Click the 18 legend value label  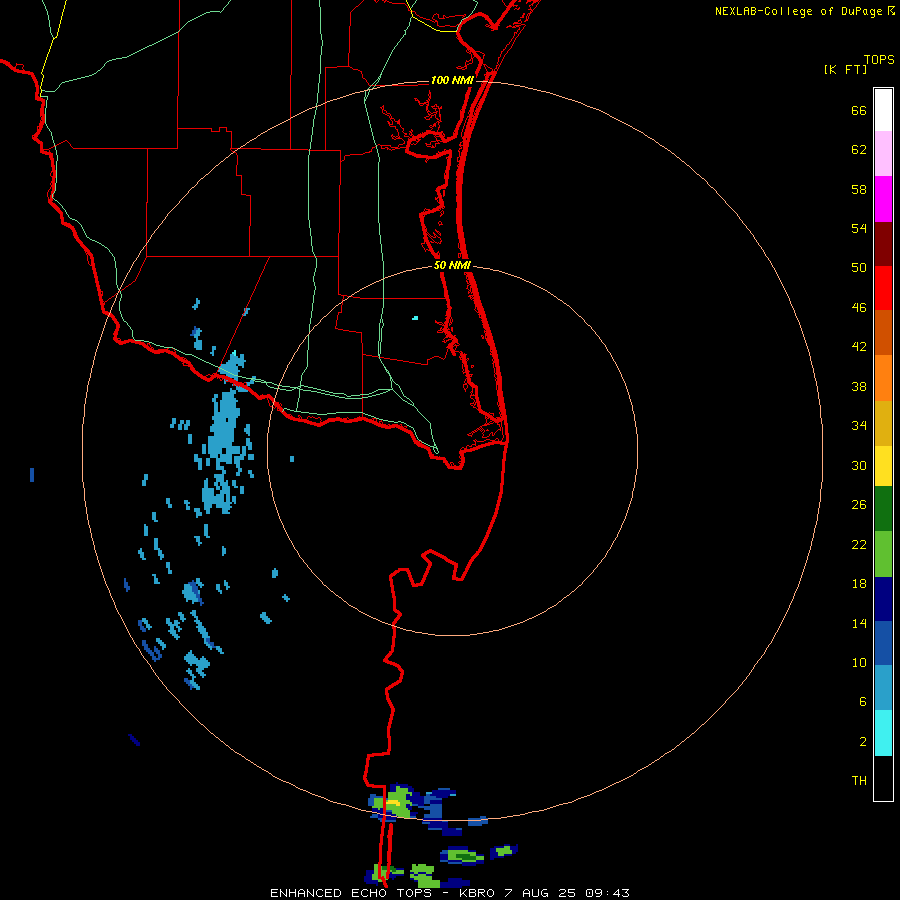pyautogui.click(x=859, y=584)
